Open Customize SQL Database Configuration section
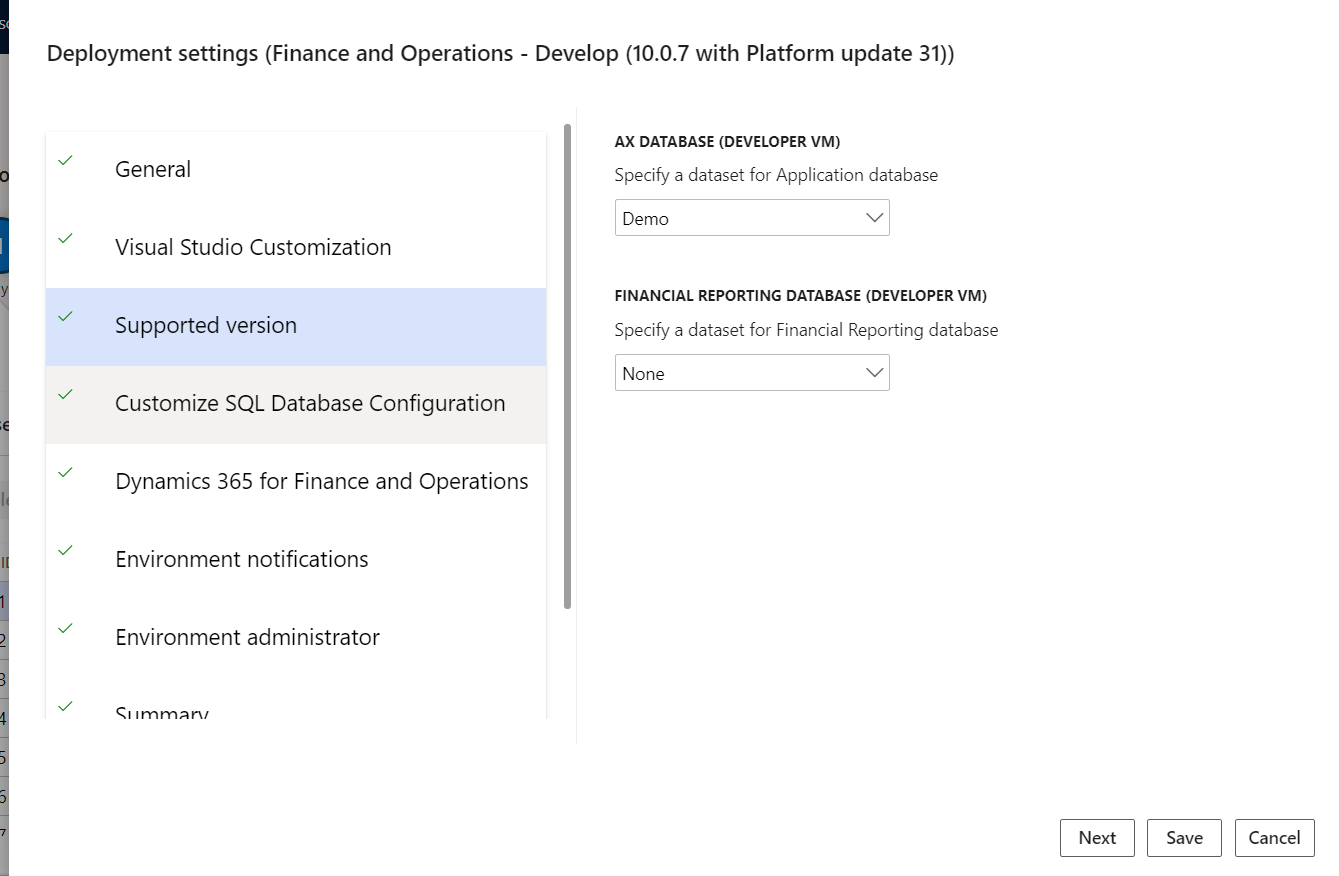 [x=296, y=404]
